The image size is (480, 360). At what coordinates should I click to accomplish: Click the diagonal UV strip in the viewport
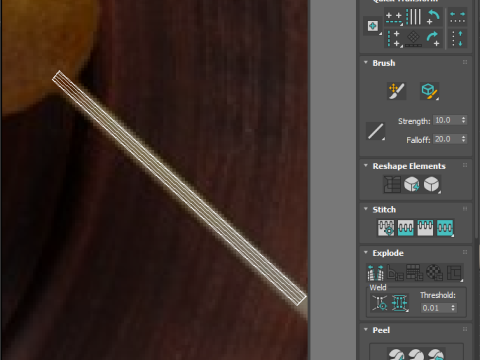coord(179,188)
